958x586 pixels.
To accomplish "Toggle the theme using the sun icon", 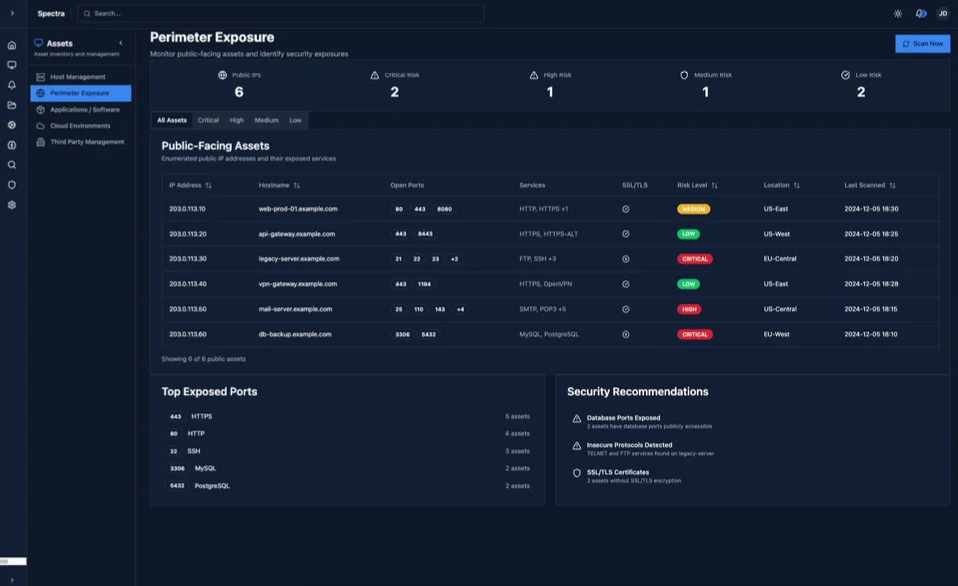I will (x=898, y=13).
